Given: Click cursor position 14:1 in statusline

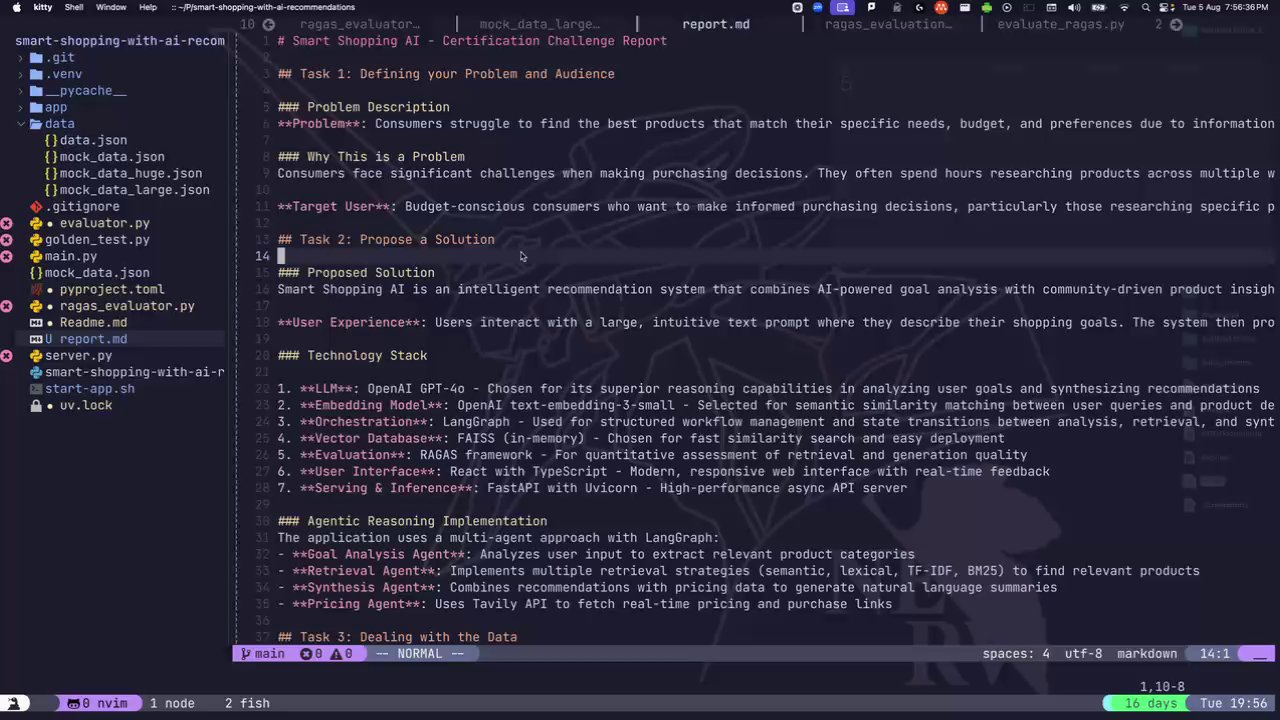Looking at the screenshot, I should coord(1214,654).
